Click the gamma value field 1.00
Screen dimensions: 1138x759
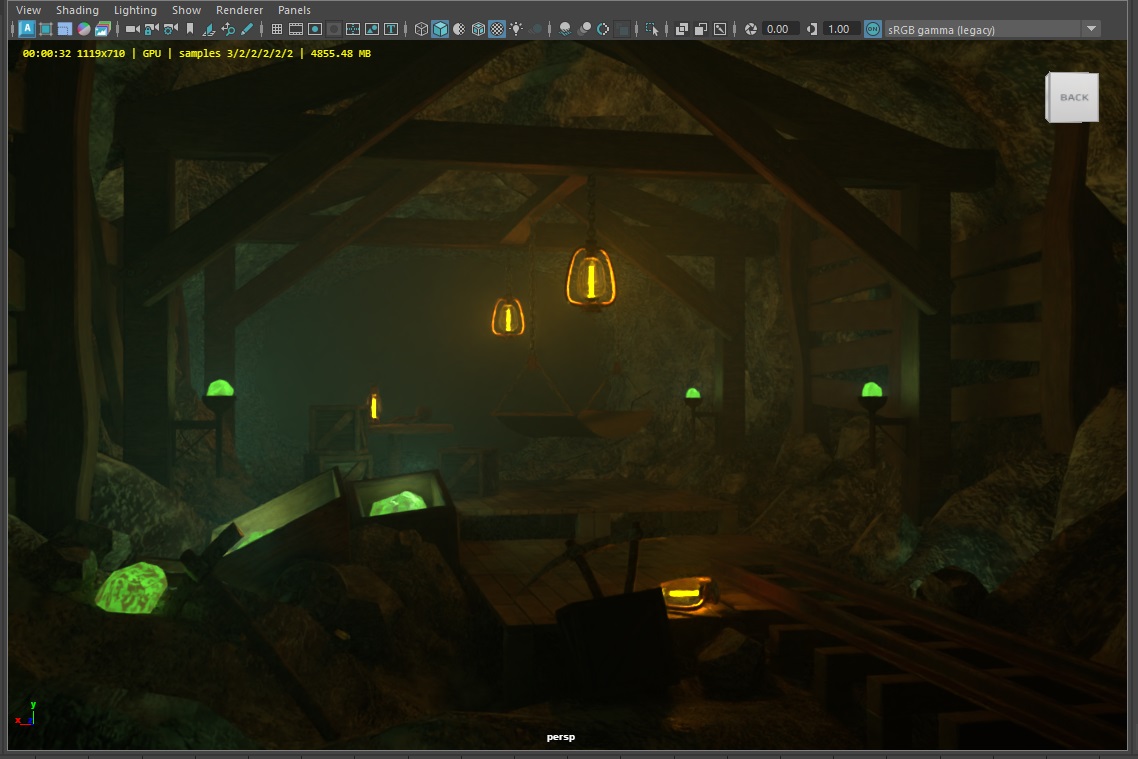(x=839, y=29)
